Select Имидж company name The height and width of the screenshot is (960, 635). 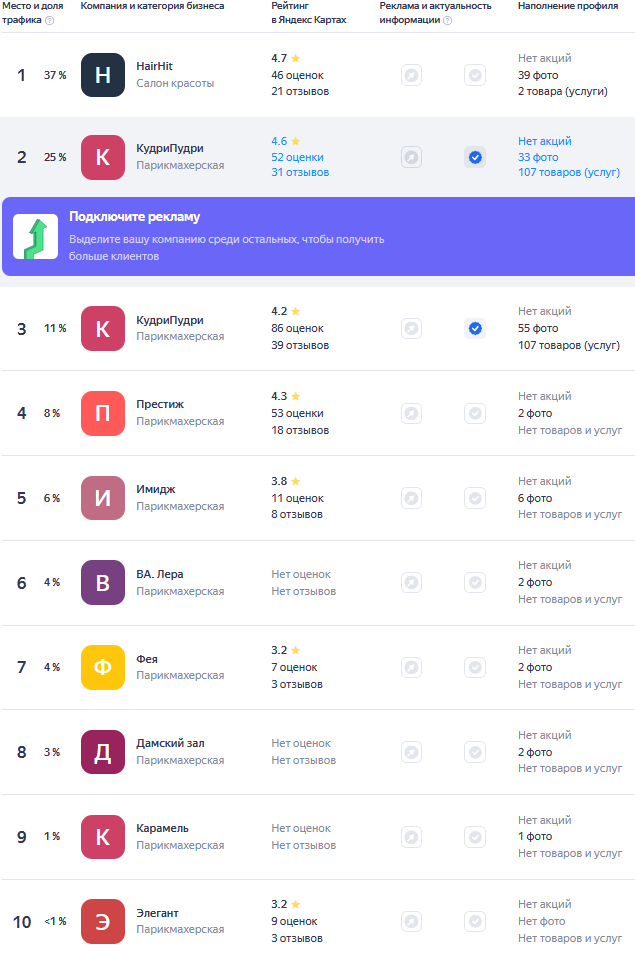(156, 489)
